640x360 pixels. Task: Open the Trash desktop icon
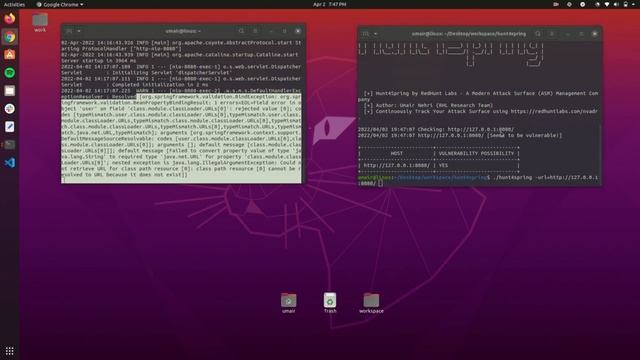tap(330, 303)
